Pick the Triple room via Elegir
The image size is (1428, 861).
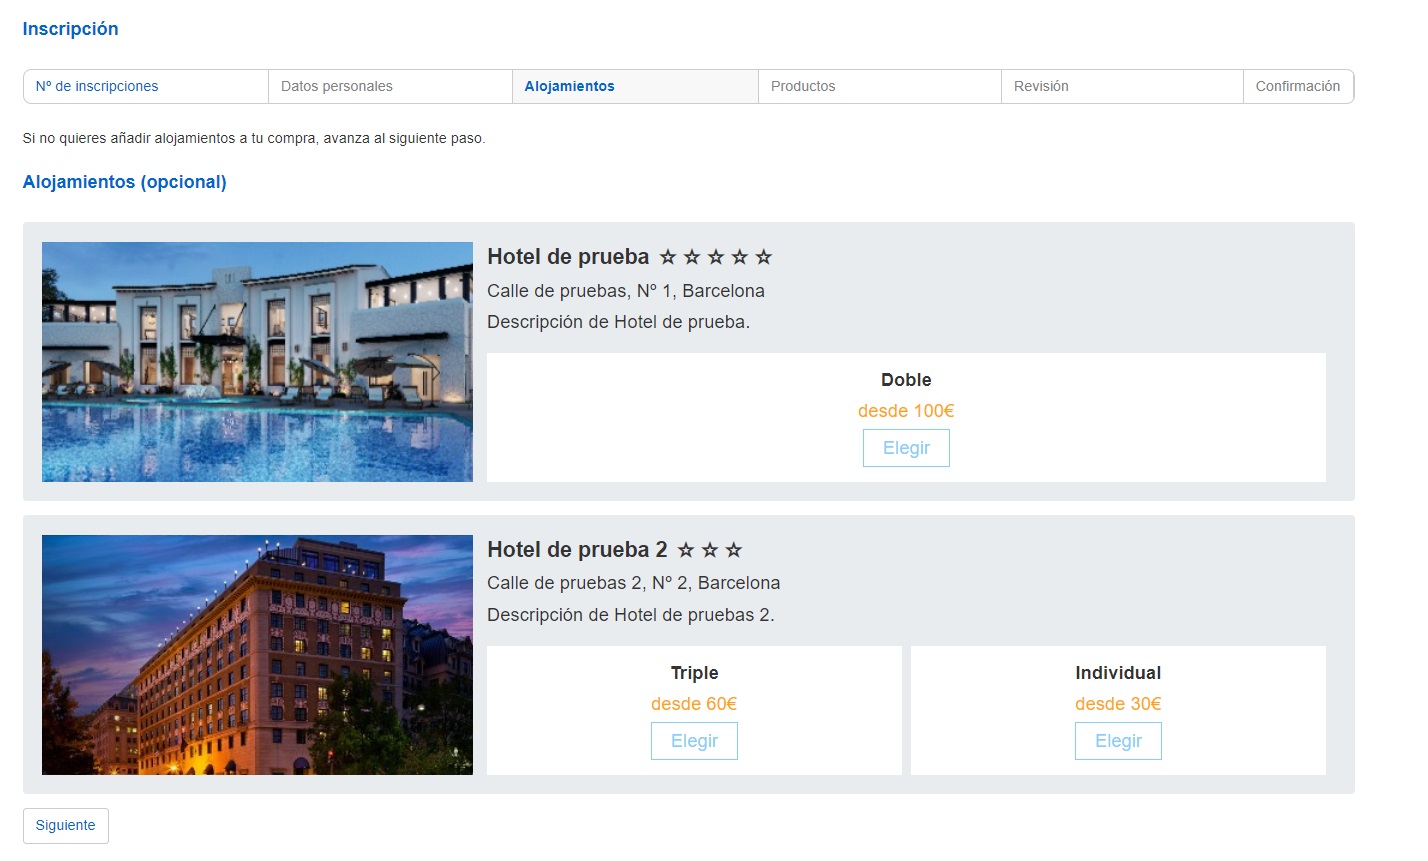[694, 741]
